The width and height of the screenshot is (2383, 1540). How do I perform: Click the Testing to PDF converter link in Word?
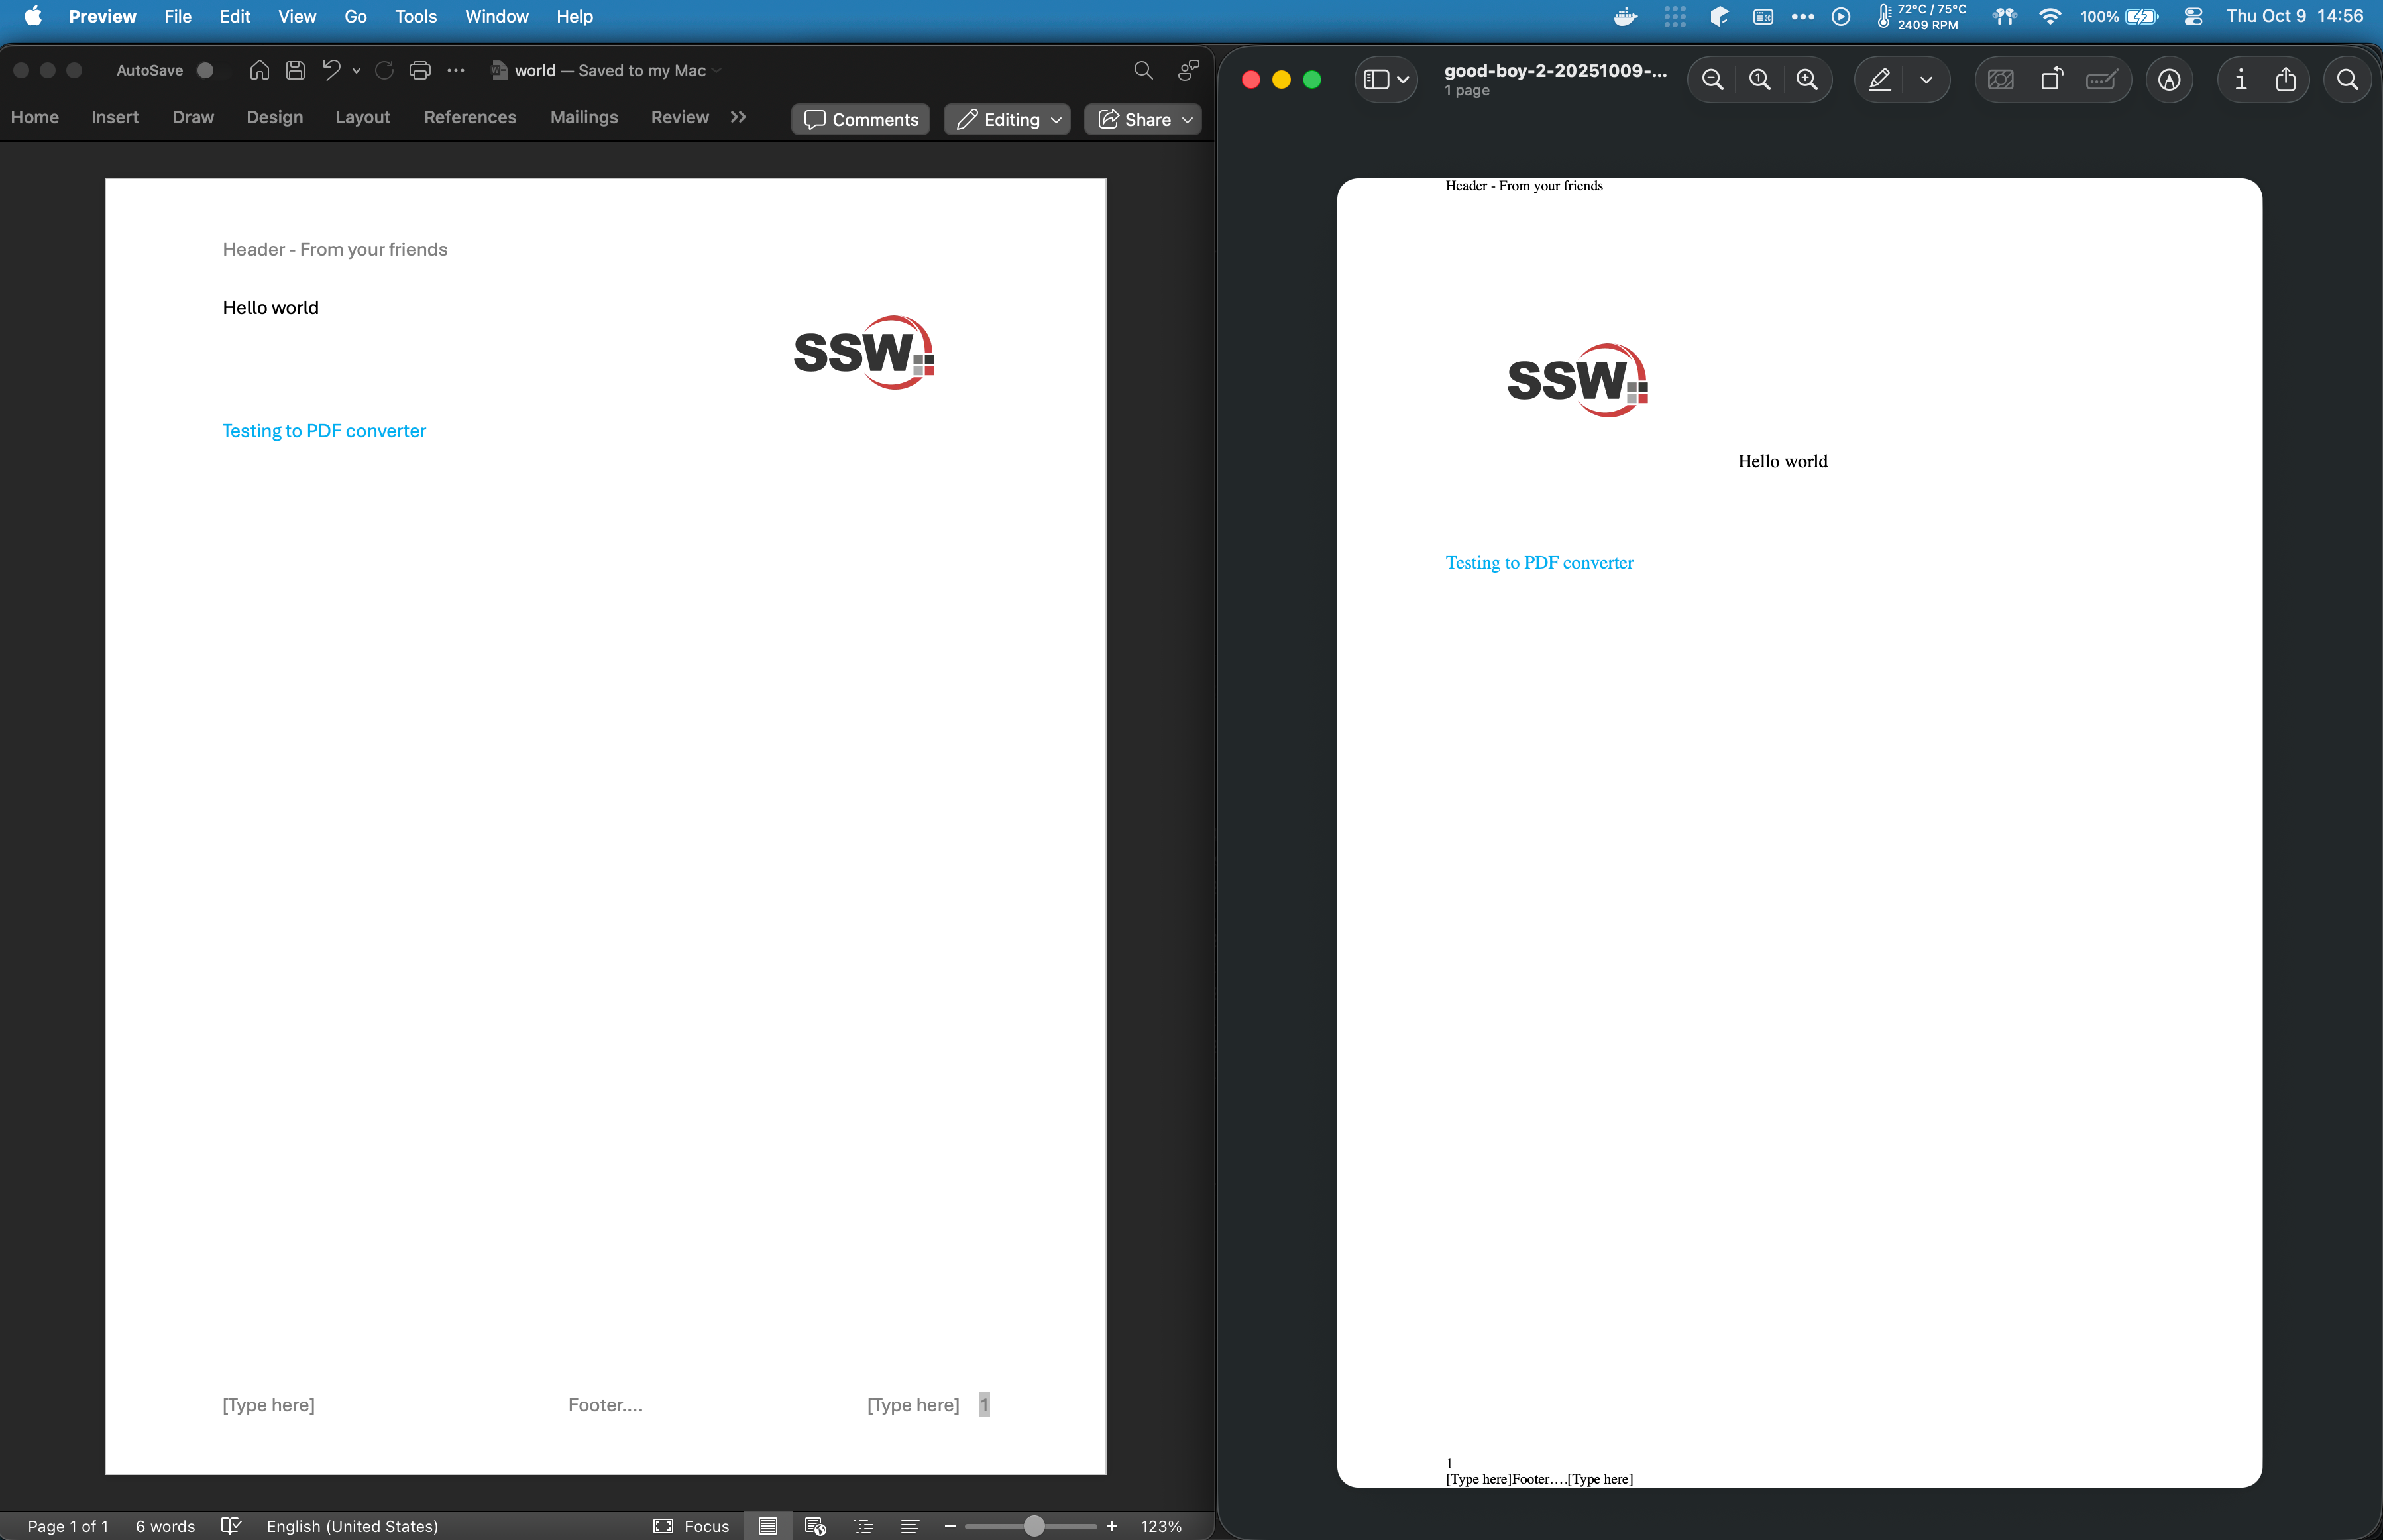[324, 431]
